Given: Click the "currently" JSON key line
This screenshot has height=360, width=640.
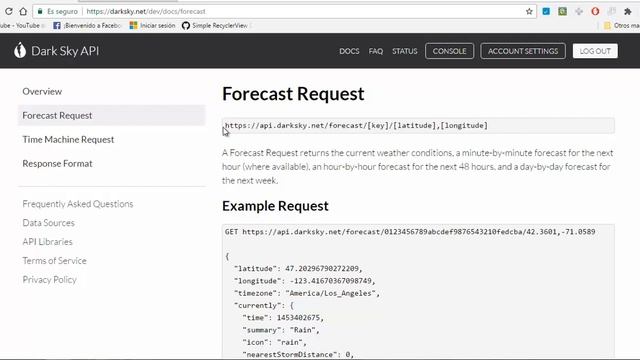Looking at the screenshot, I should 264,305.
